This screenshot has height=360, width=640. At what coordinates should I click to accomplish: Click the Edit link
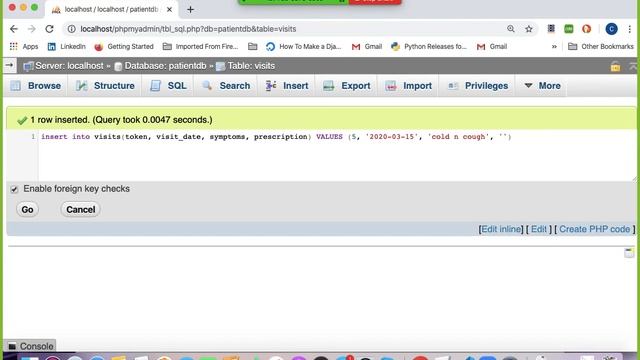(538, 229)
